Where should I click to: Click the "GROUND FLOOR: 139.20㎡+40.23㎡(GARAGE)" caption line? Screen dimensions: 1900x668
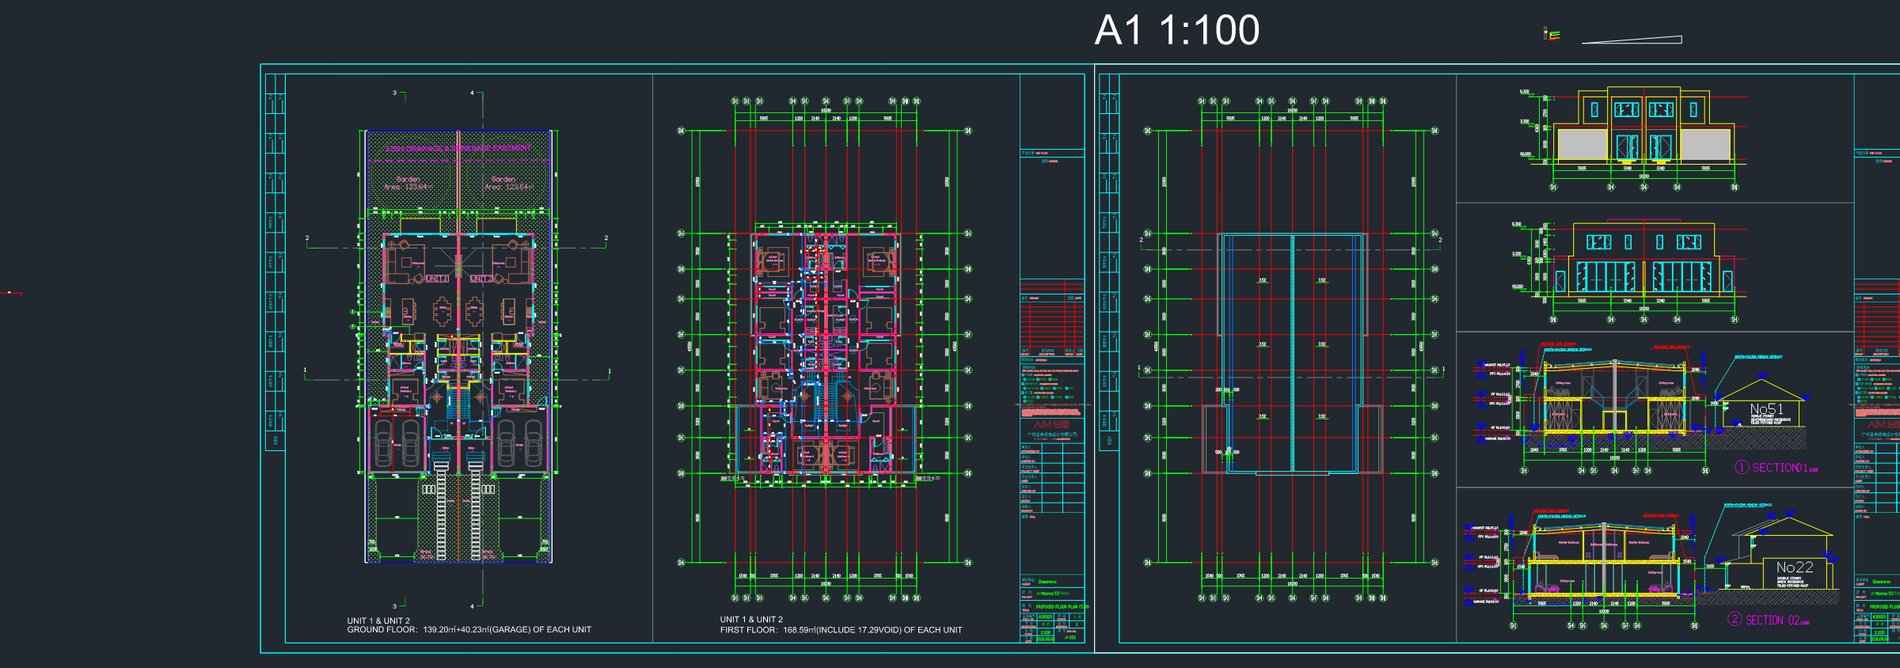(x=469, y=630)
